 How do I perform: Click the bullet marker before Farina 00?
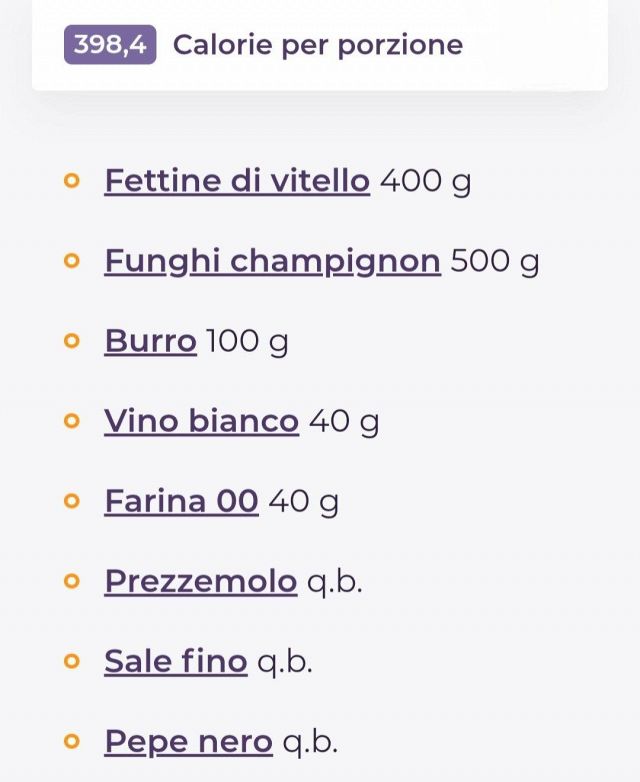72,501
